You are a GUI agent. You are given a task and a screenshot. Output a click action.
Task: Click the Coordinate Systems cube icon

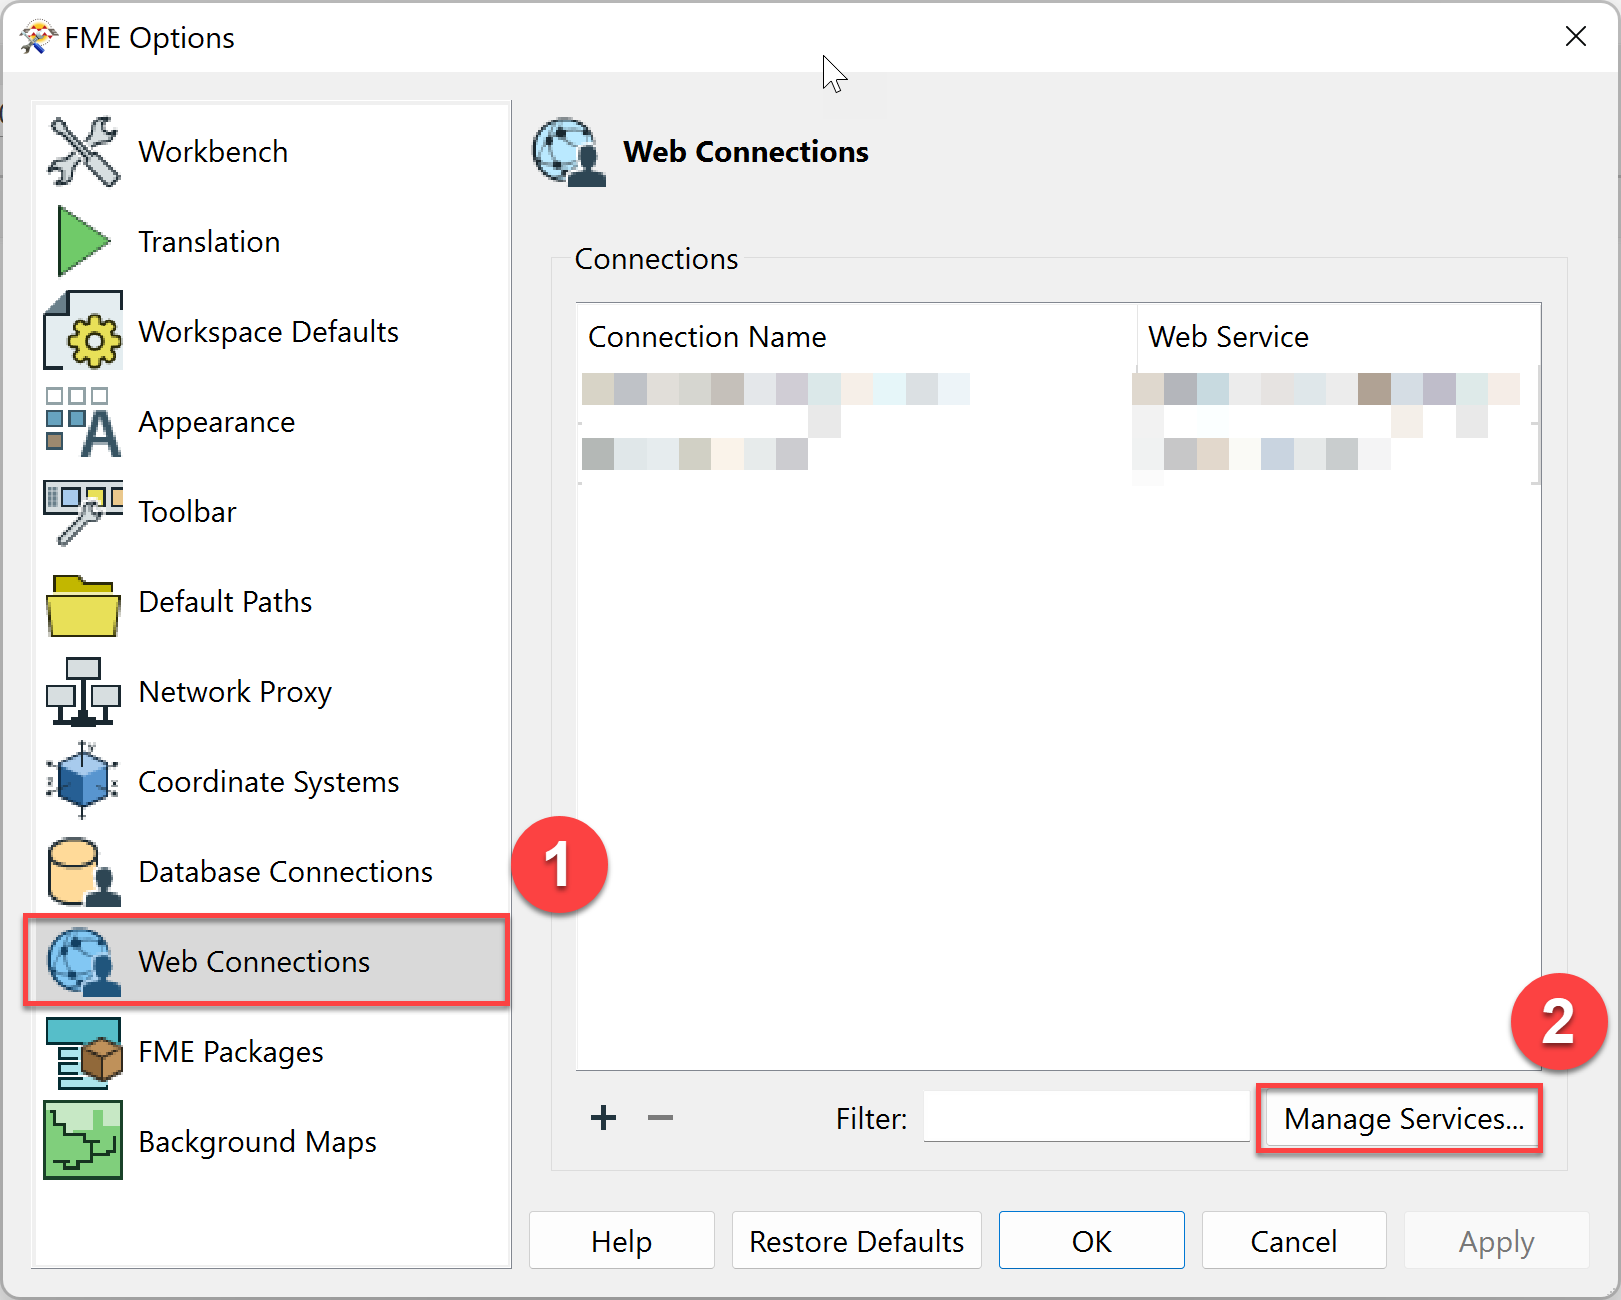(x=83, y=780)
